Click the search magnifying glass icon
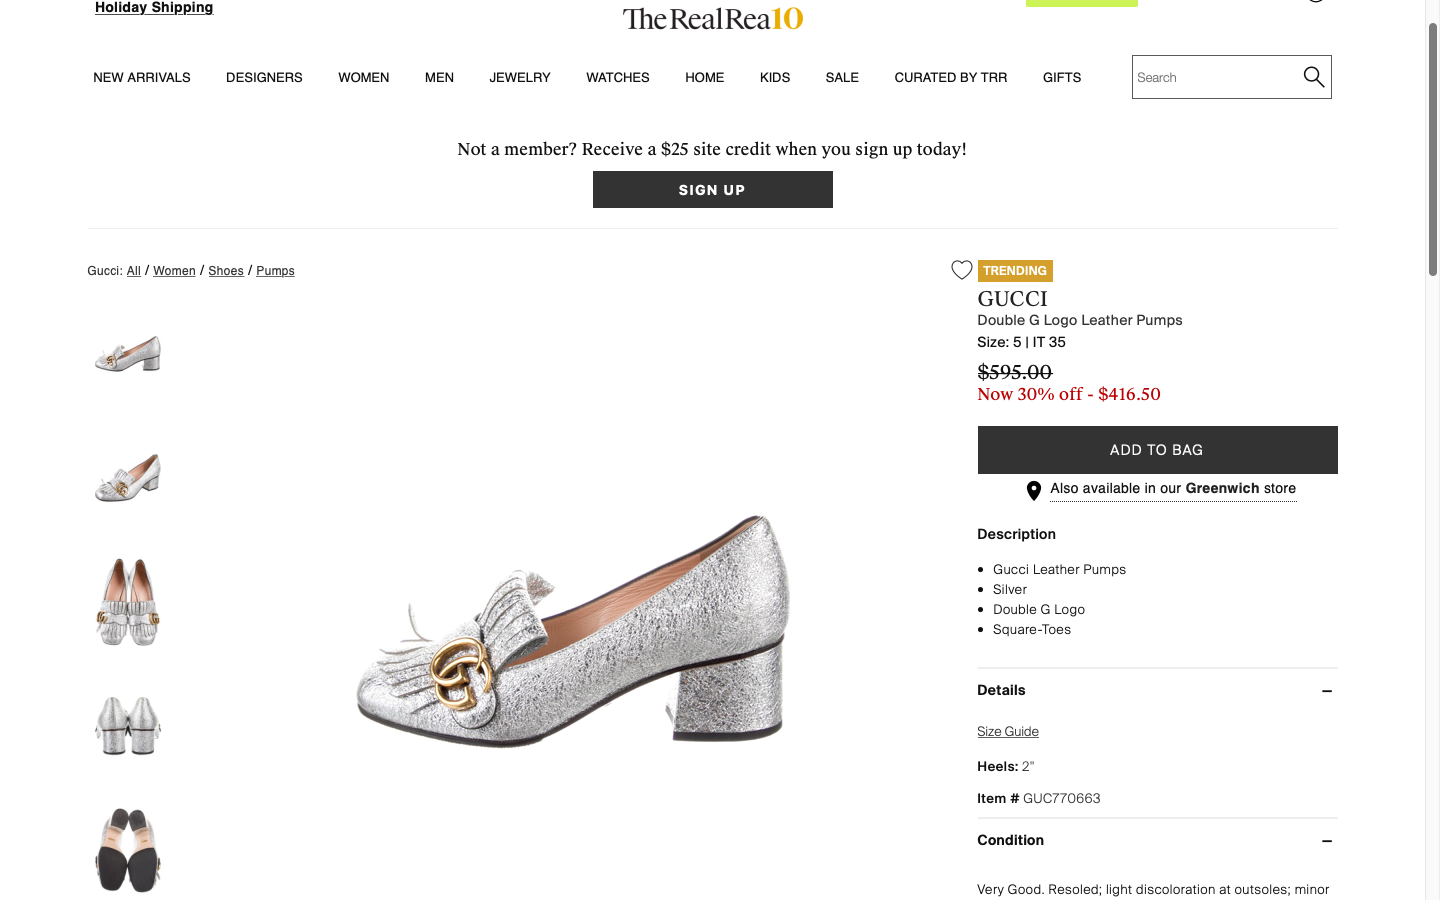This screenshot has width=1440, height=900. coord(1313,77)
